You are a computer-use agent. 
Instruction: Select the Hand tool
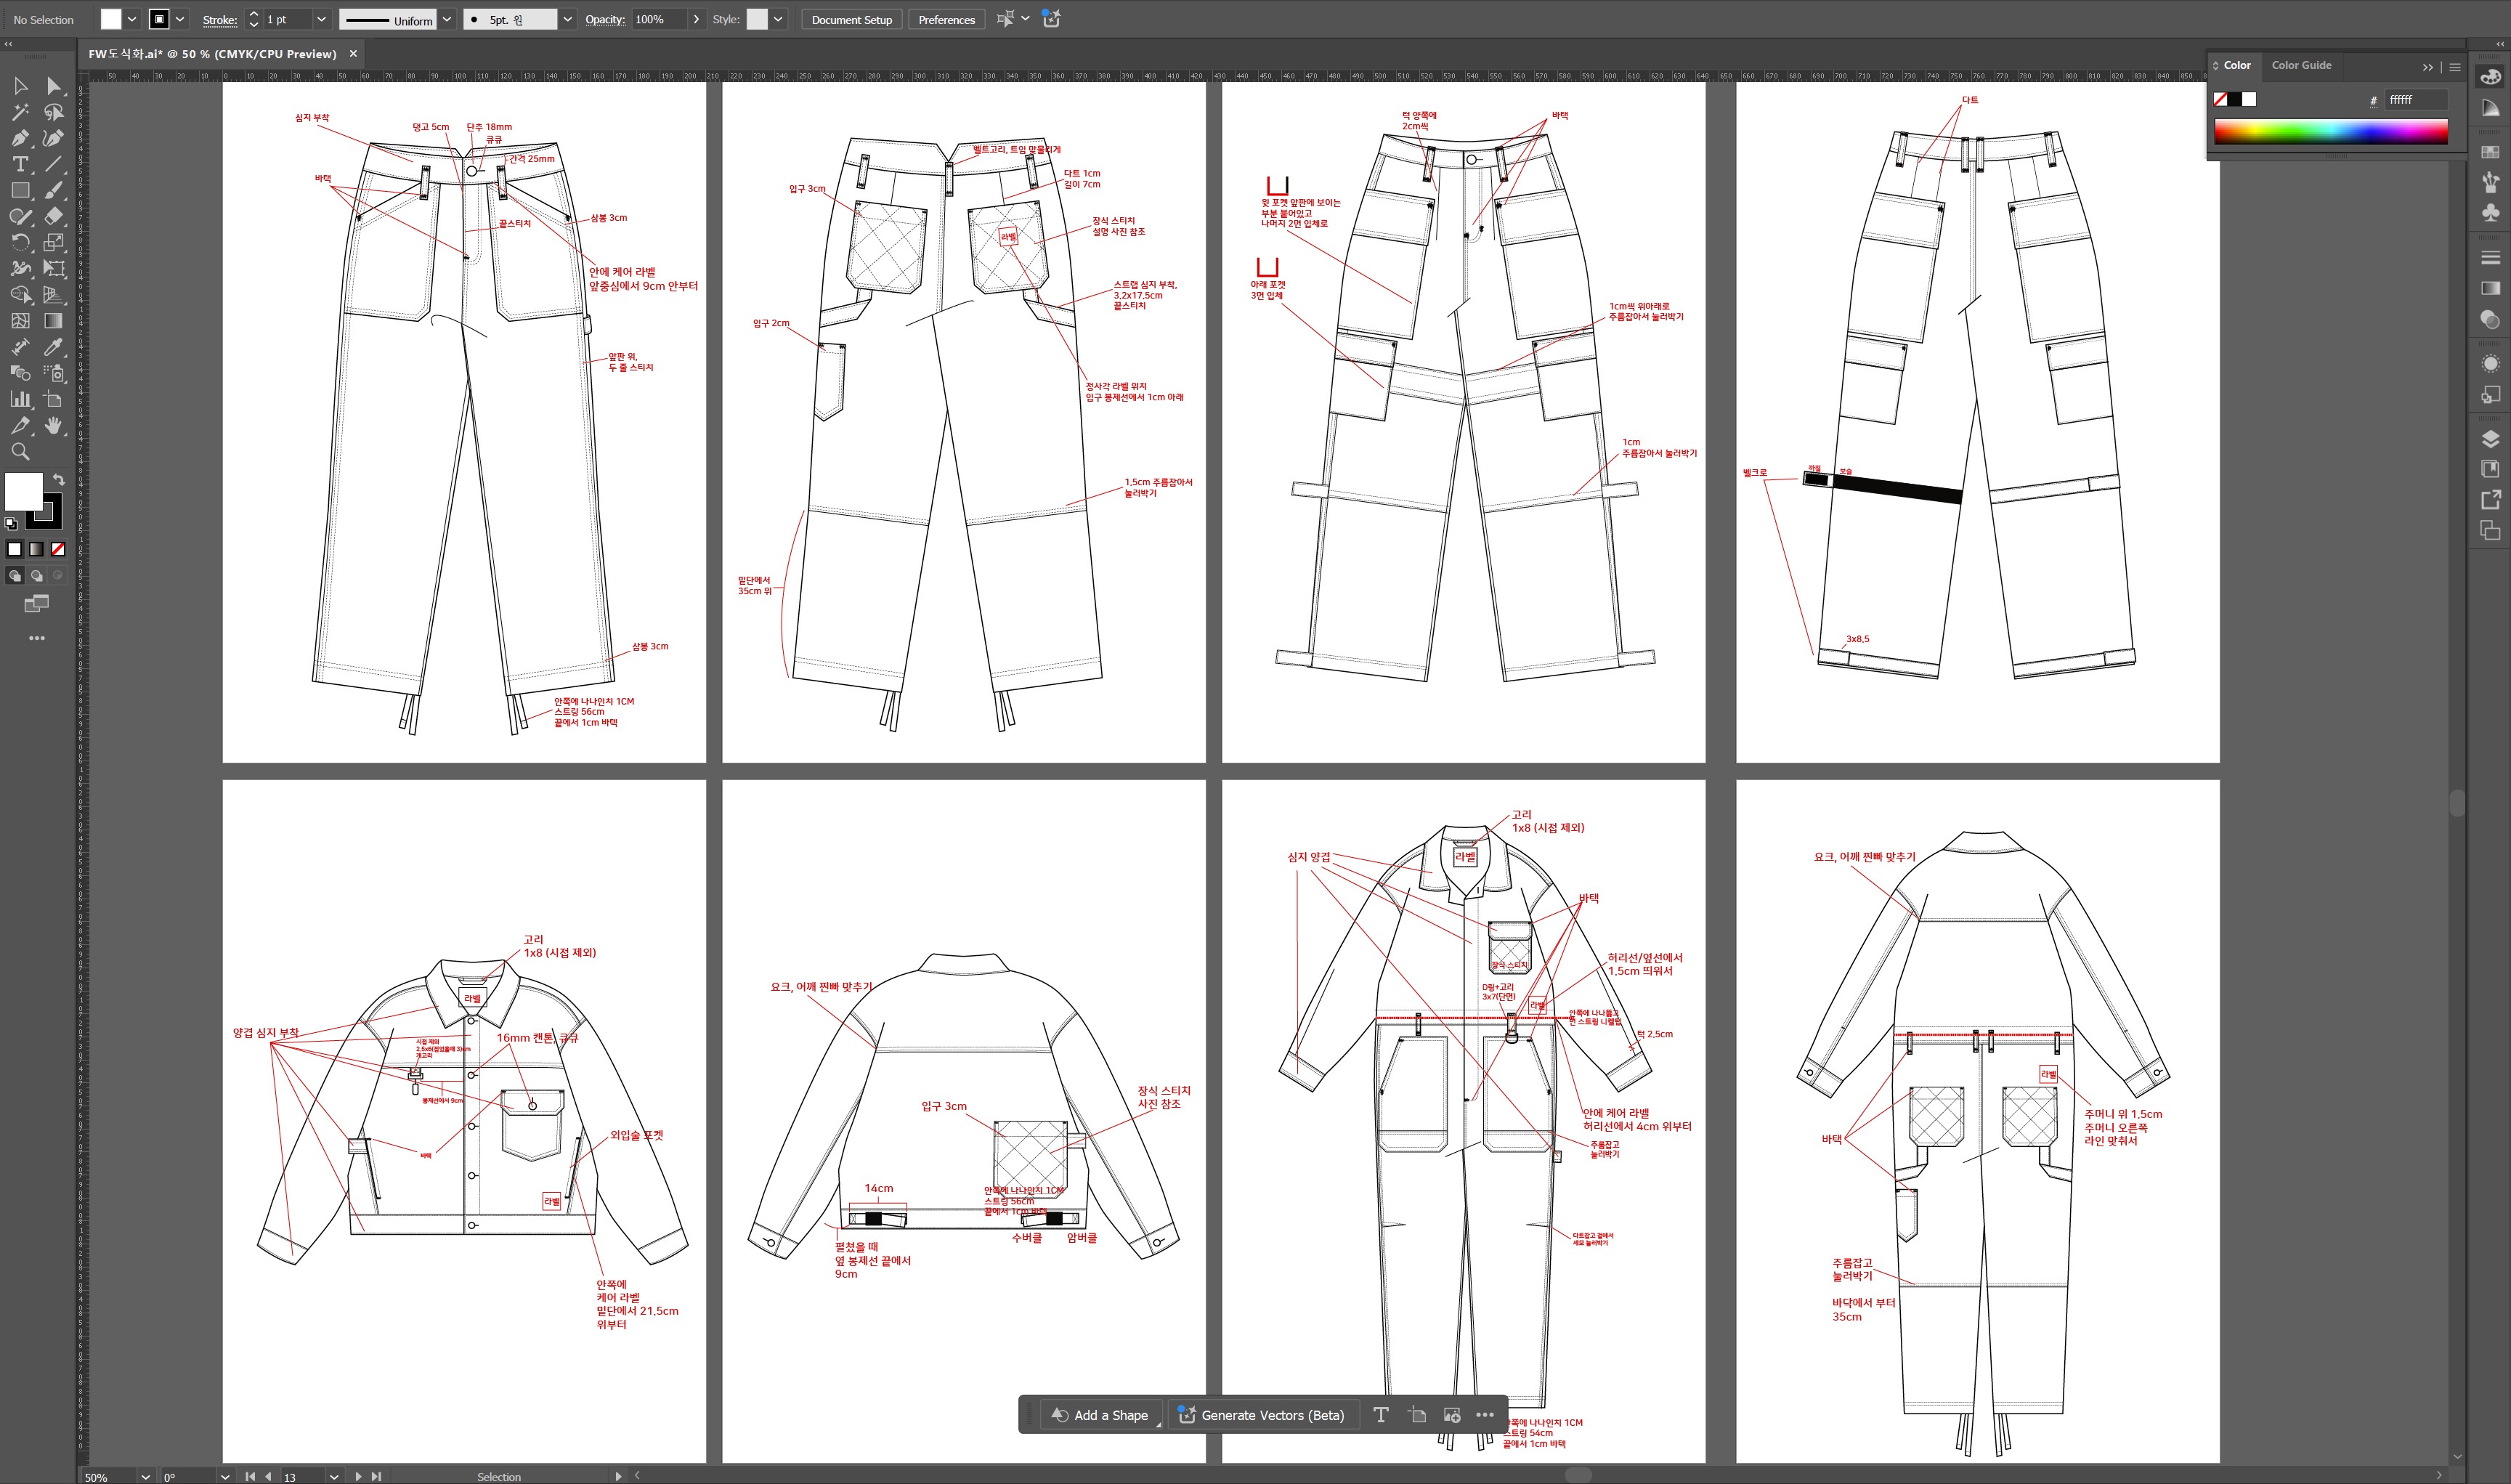(54, 425)
